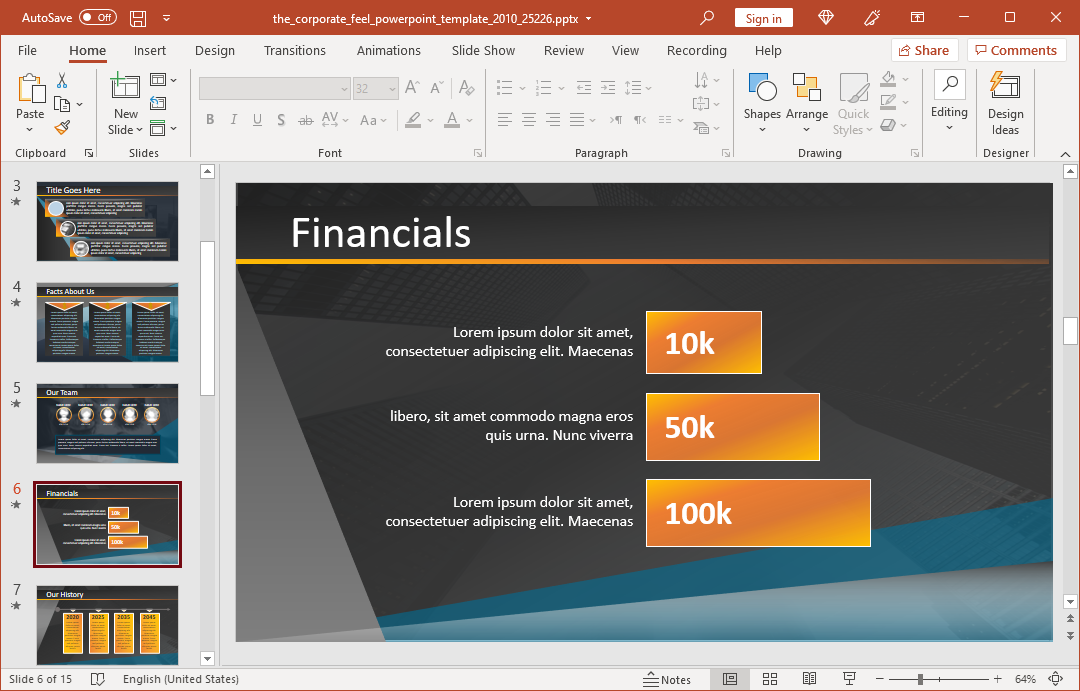Start Slide Show from status bar
Viewport: 1080px width, 691px height.
coord(848,679)
